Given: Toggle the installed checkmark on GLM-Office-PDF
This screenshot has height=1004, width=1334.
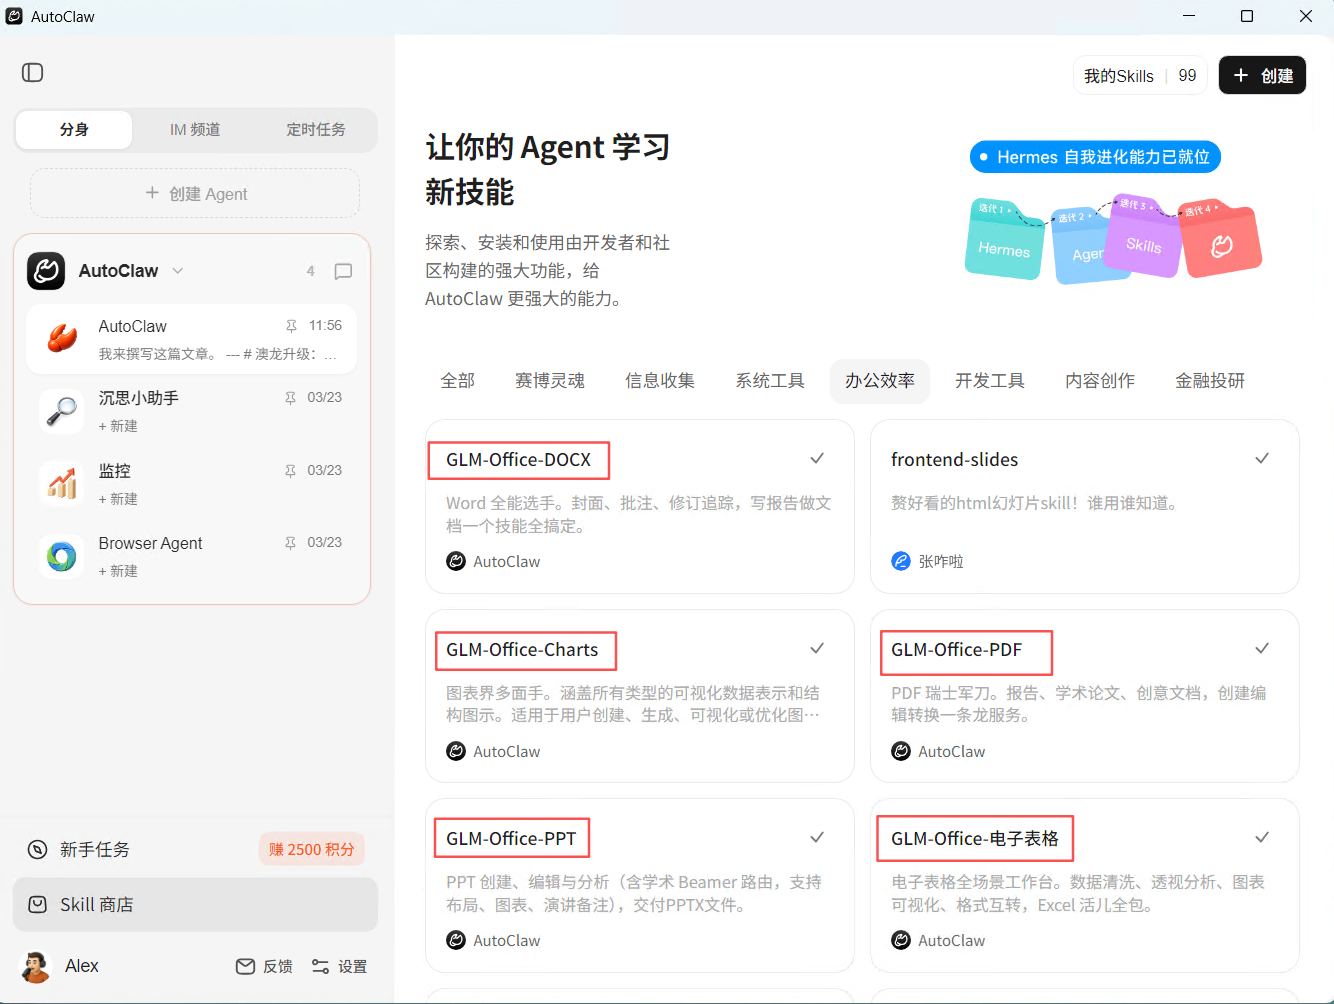Looking at the screenshot, I should click(x=1262, y=648).
